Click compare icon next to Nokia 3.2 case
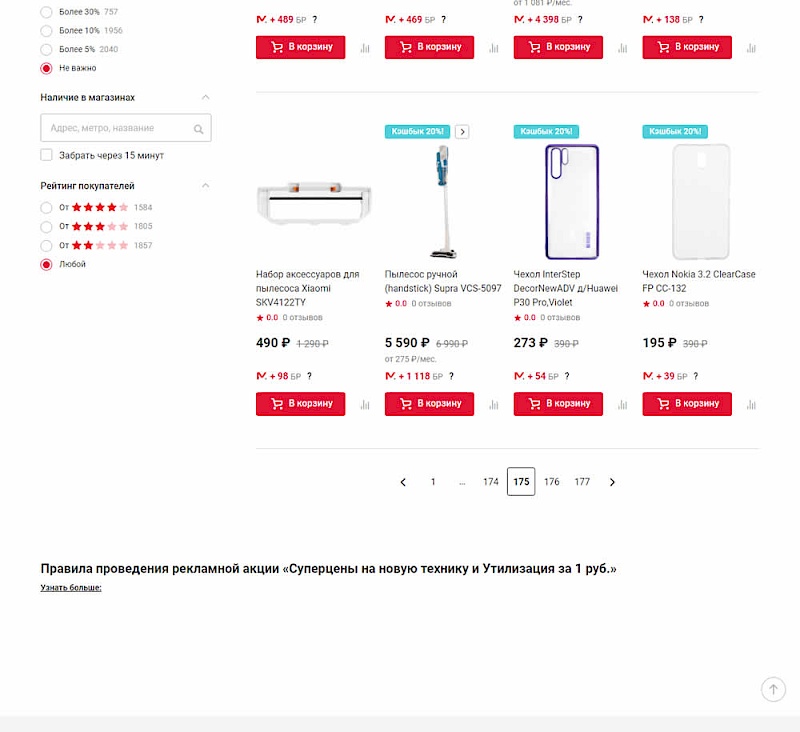 click(751, 404)
